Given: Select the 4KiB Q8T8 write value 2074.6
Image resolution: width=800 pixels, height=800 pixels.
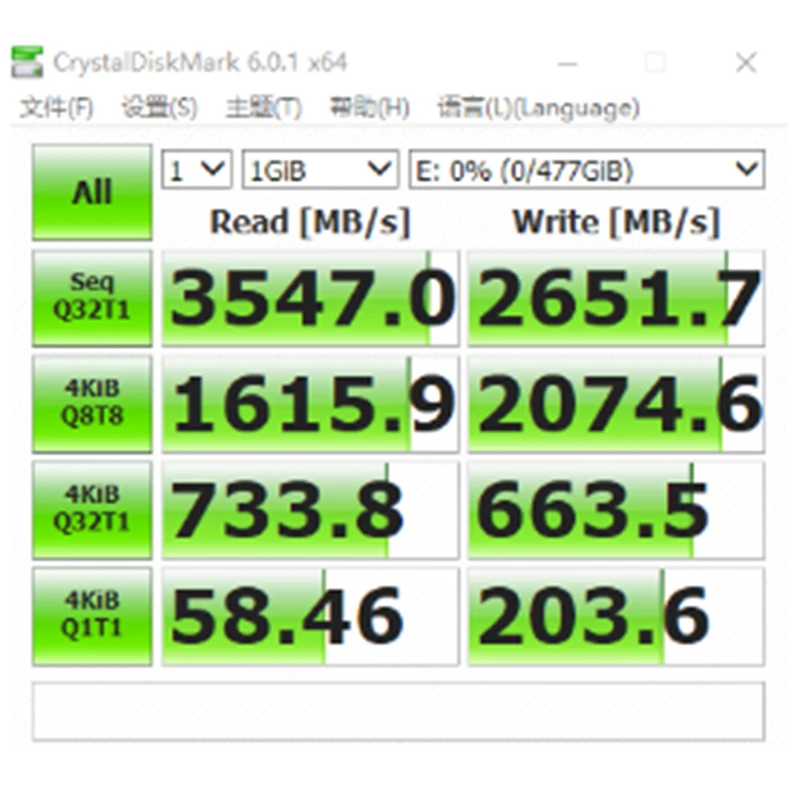Looking at the screenshot, I should pyautogui.click(x=616, y=404).
